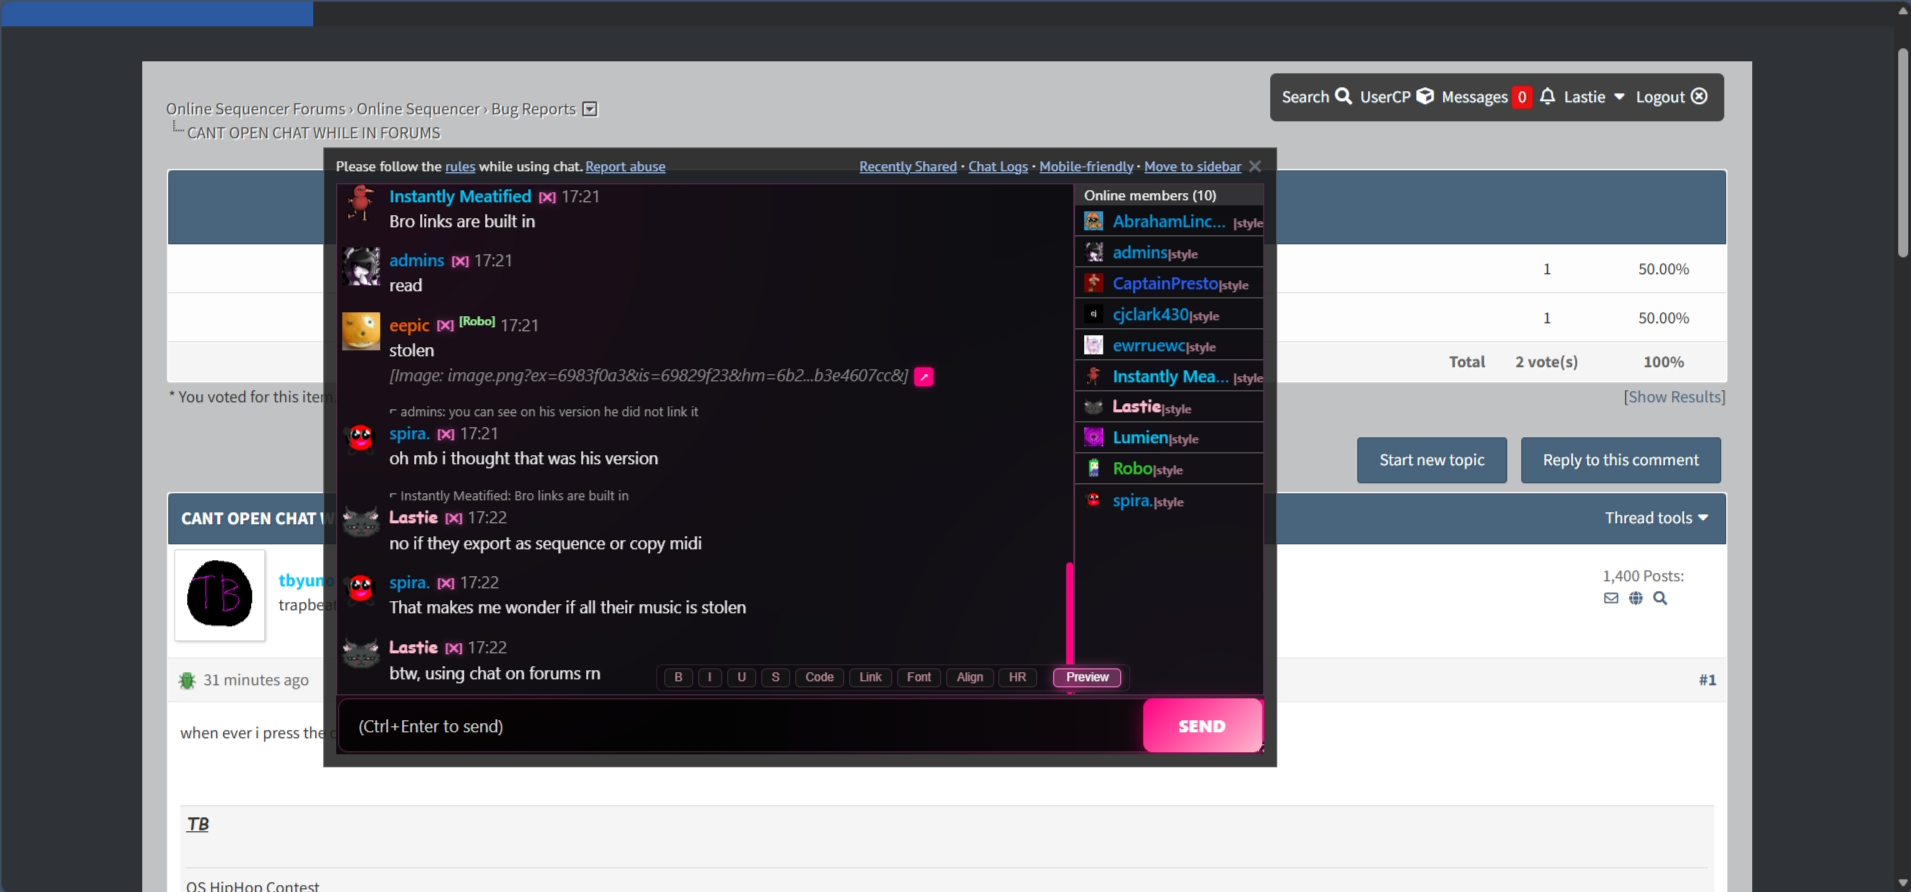
Task: Open the Bug Reports breadcrumb link
Action: pos(533,109)
